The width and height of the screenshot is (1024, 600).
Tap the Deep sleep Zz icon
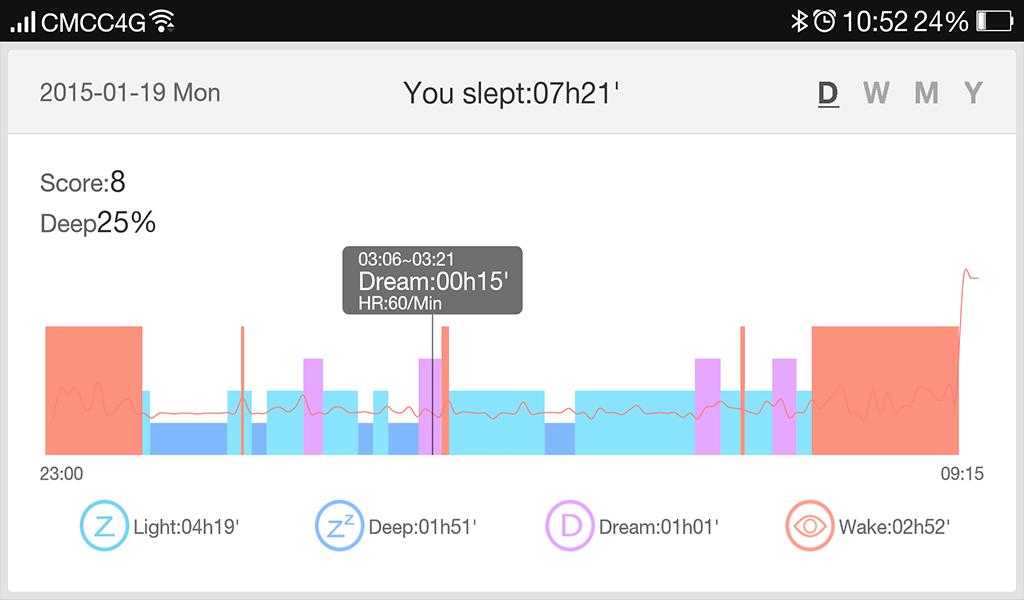point(340,526)
